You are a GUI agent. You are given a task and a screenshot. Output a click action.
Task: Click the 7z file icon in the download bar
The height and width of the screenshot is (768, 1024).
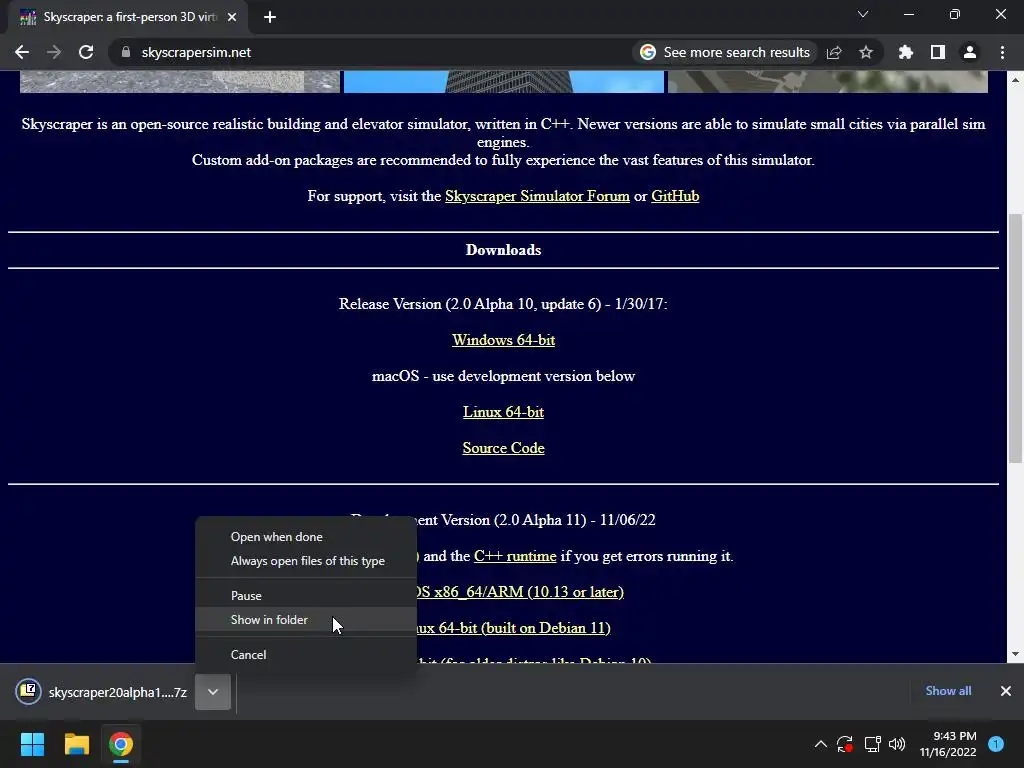[29, 691]
